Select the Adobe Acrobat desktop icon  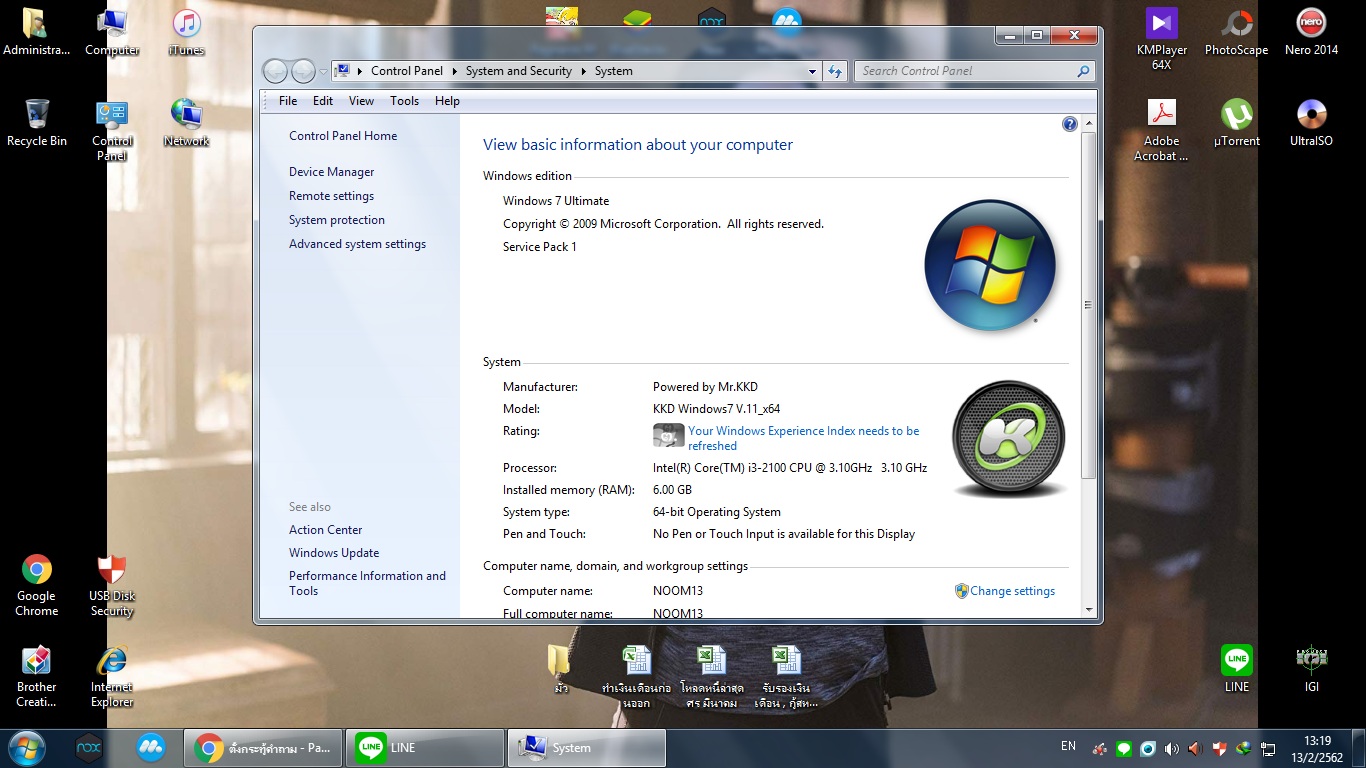(1162, 130)
